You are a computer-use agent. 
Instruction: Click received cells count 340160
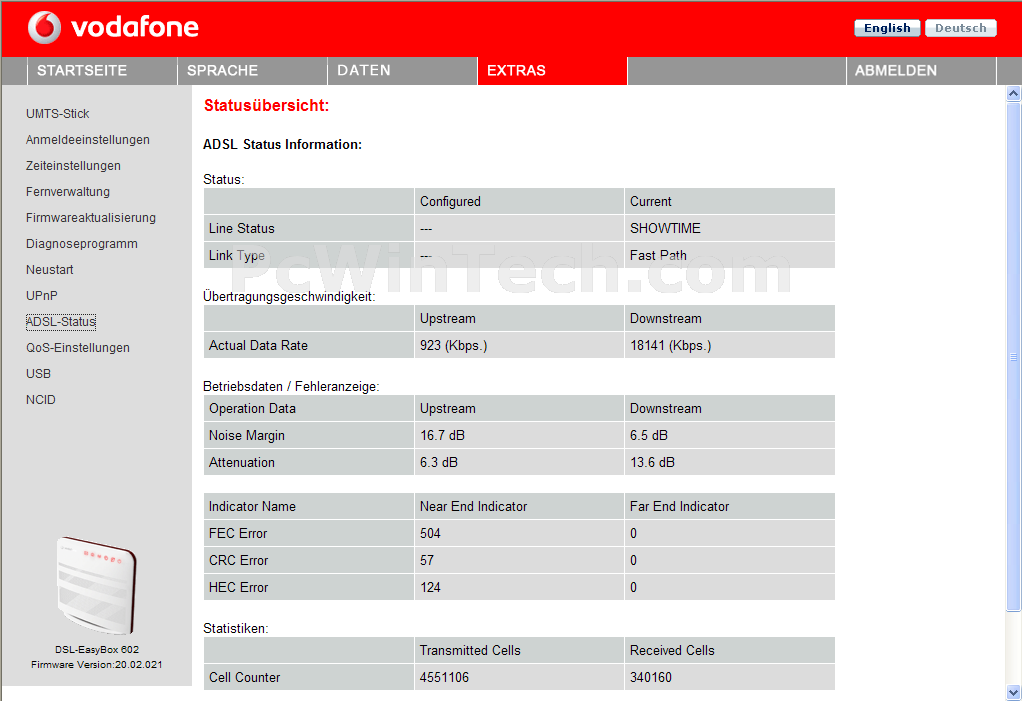[x=650, y=678]
